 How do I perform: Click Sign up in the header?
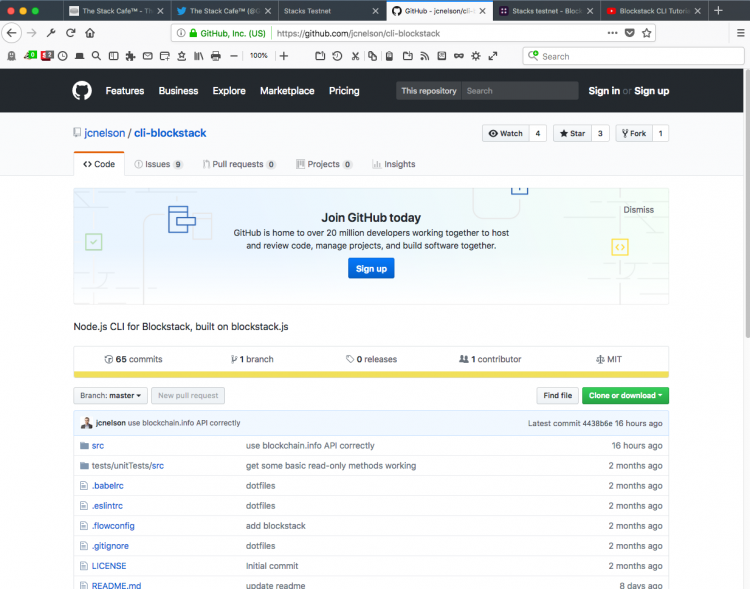coord(651,91)
